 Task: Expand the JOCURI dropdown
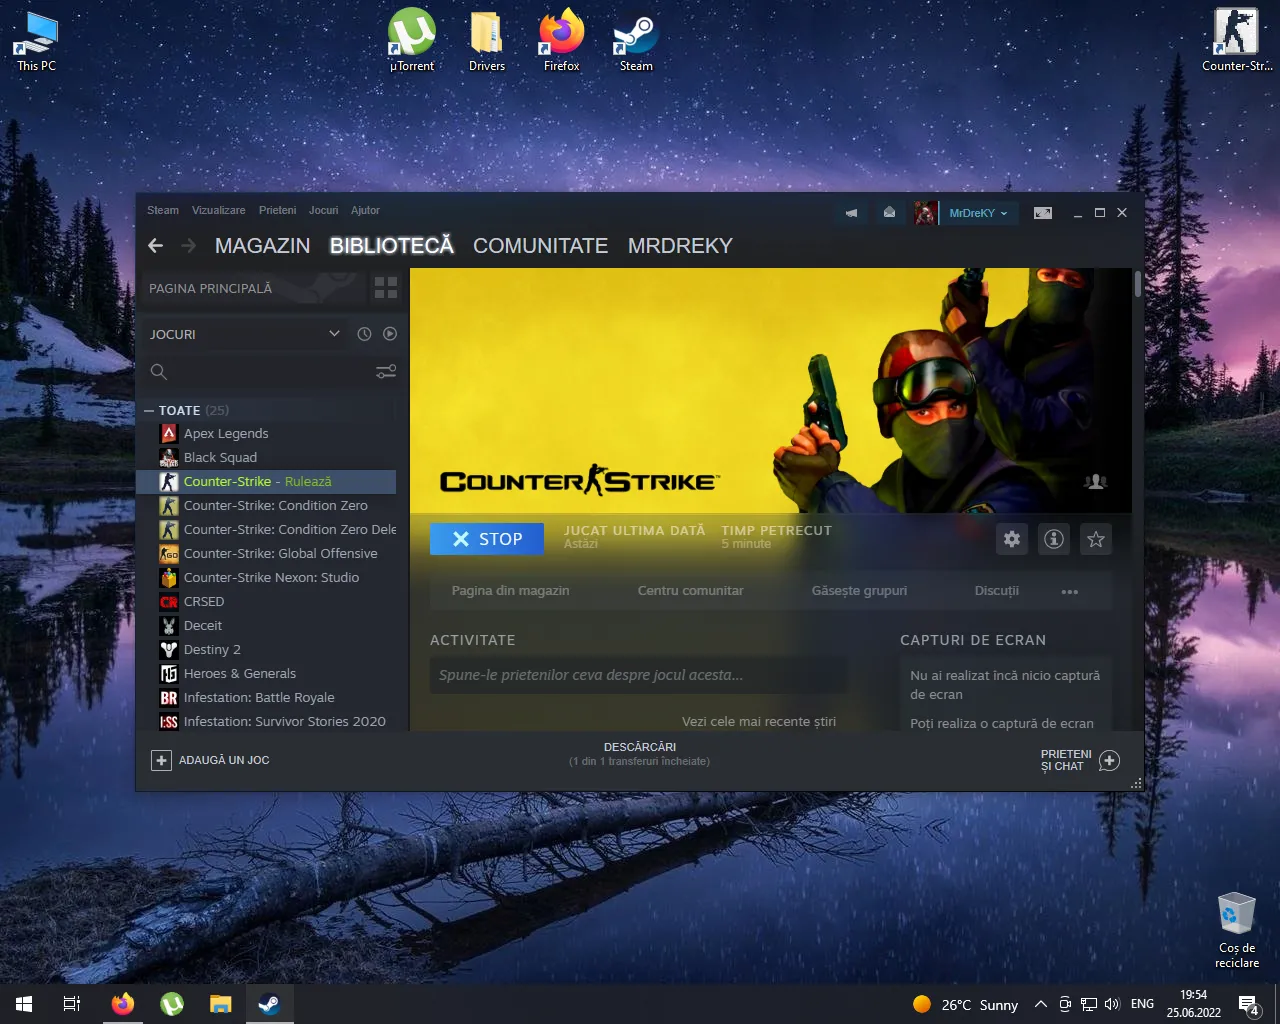(334, 334)
